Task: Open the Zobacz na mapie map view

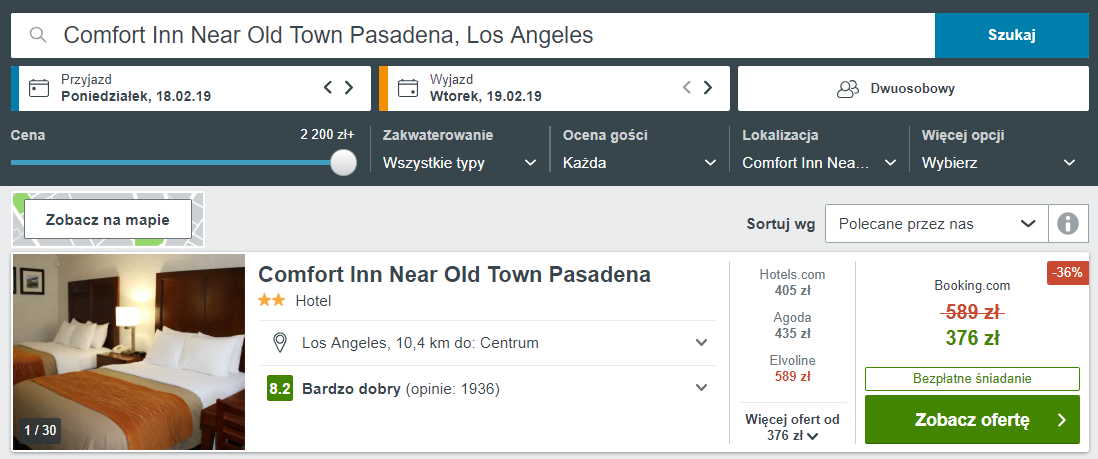Action: point(107,220)
